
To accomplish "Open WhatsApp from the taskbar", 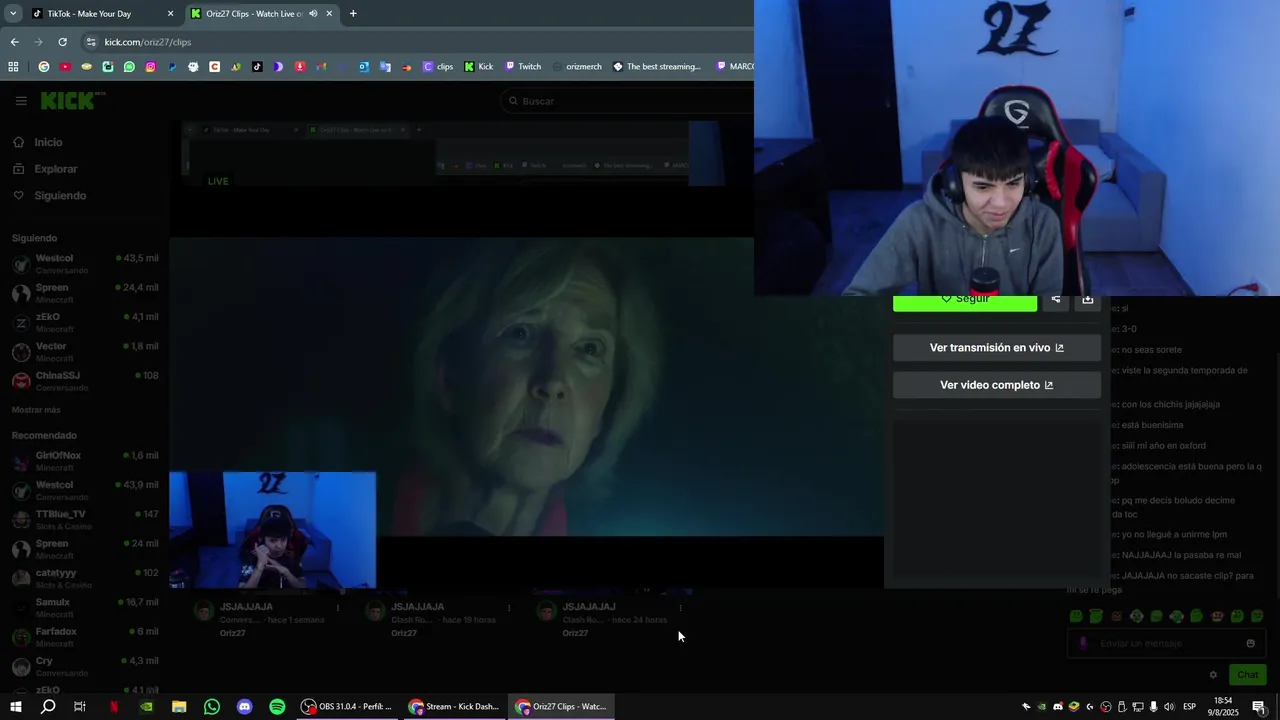I will point(212,707).
